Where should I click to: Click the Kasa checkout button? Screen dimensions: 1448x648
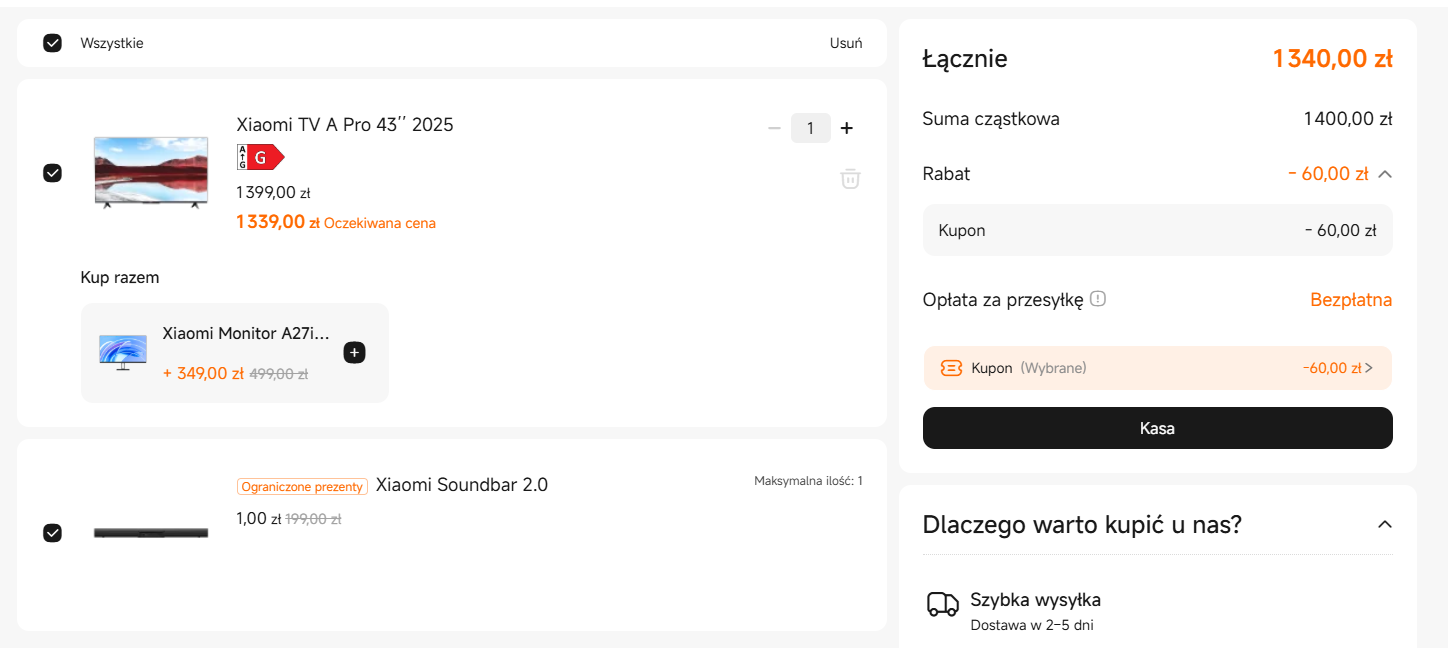point(1158,428)
